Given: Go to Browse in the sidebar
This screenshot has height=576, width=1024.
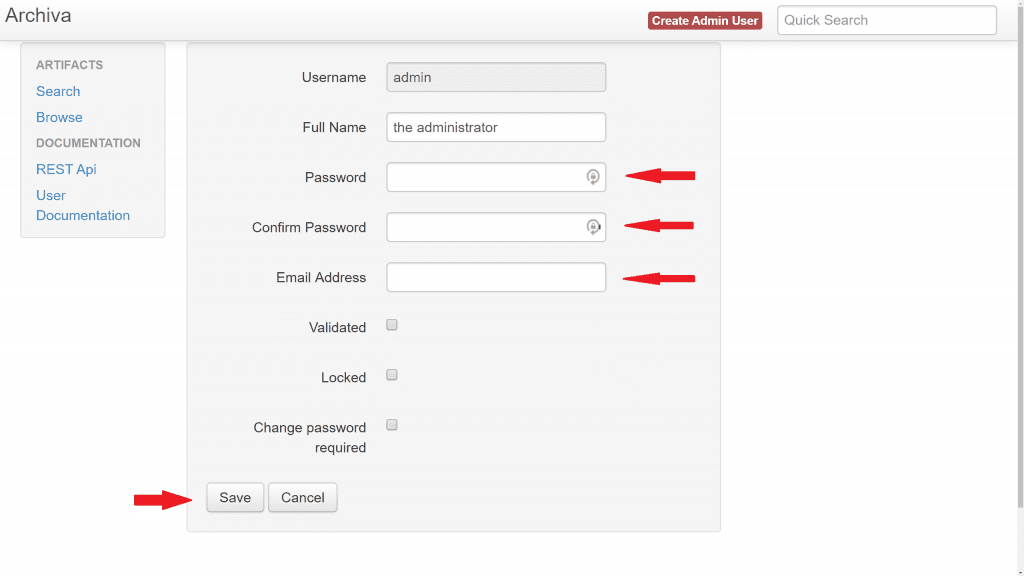Looking at the screenshot, I should coord(59,117).
